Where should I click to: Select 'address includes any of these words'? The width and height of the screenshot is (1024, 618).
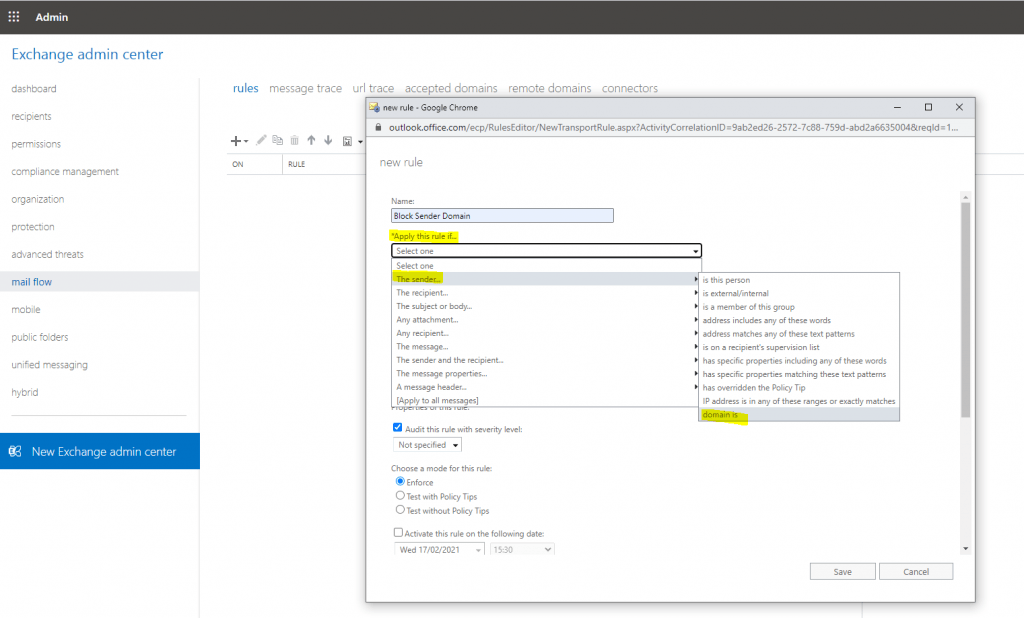799,320
